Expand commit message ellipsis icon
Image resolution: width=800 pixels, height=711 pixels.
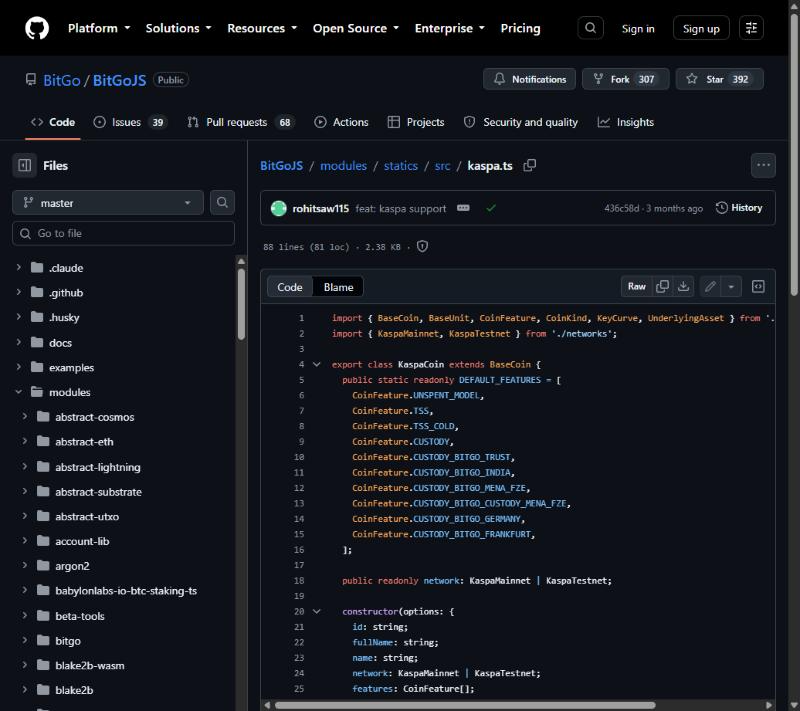tap(463, 208)
